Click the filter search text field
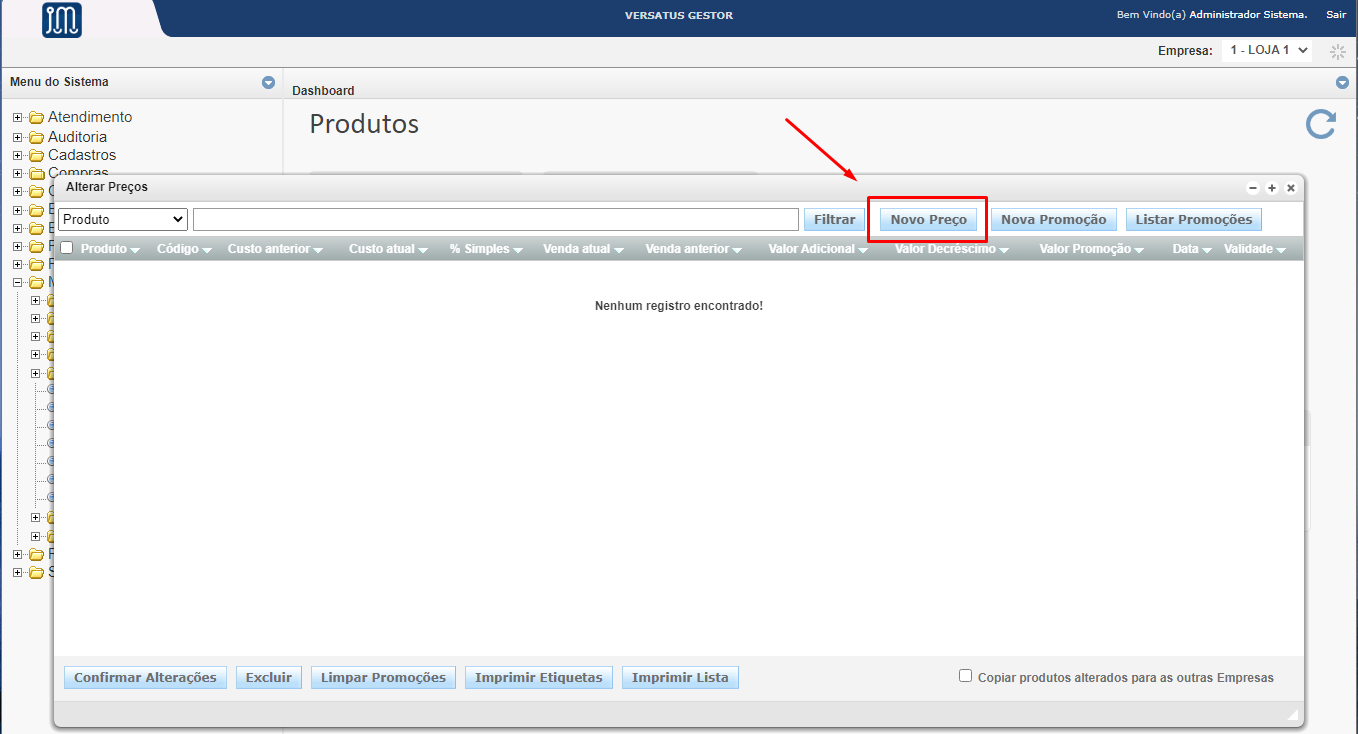 [495, 219]
